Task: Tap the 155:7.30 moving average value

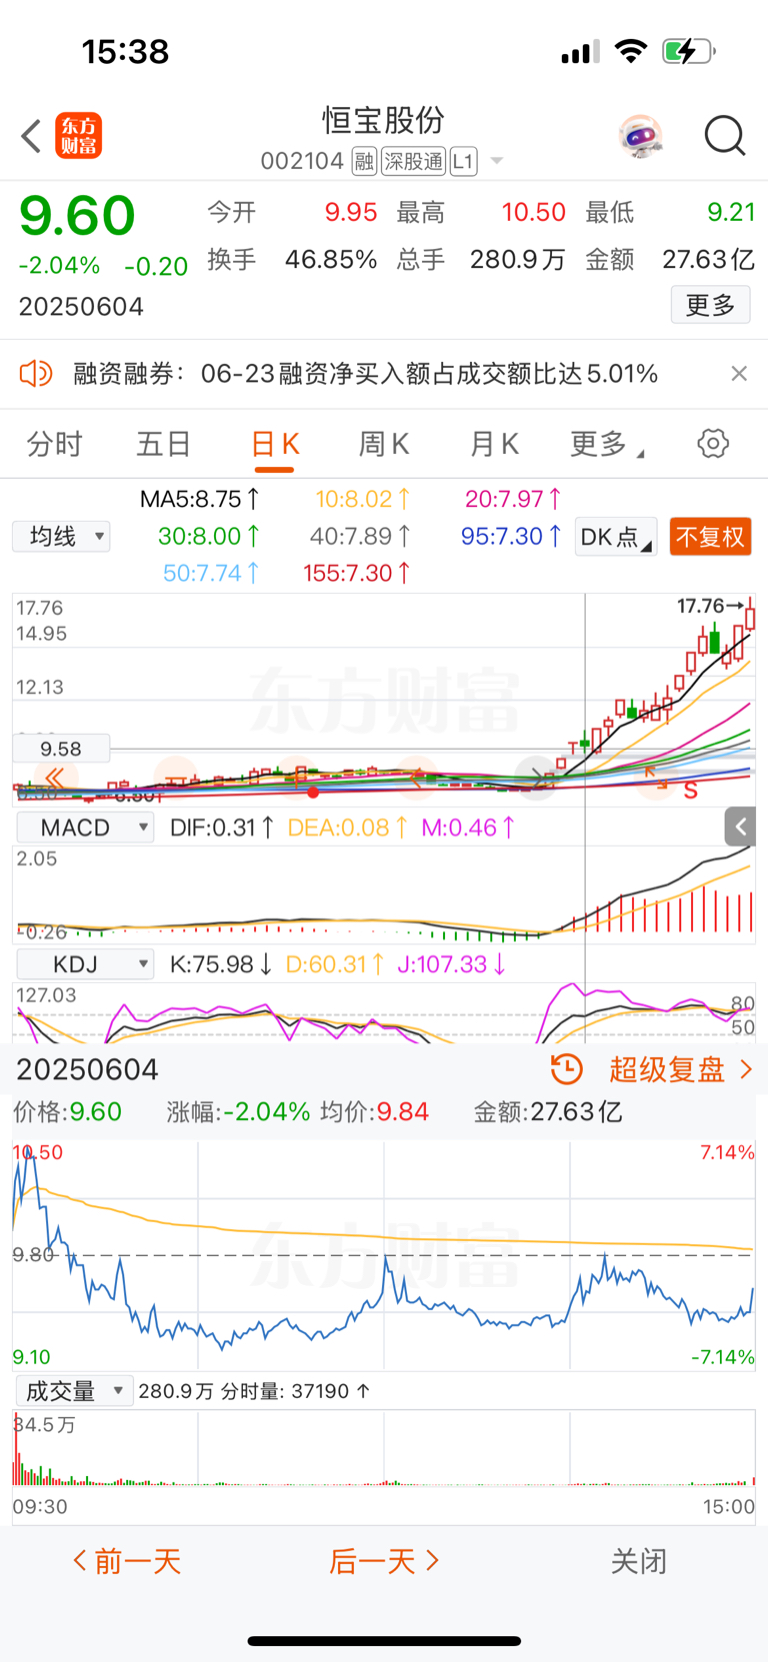Action: (357, 573)
